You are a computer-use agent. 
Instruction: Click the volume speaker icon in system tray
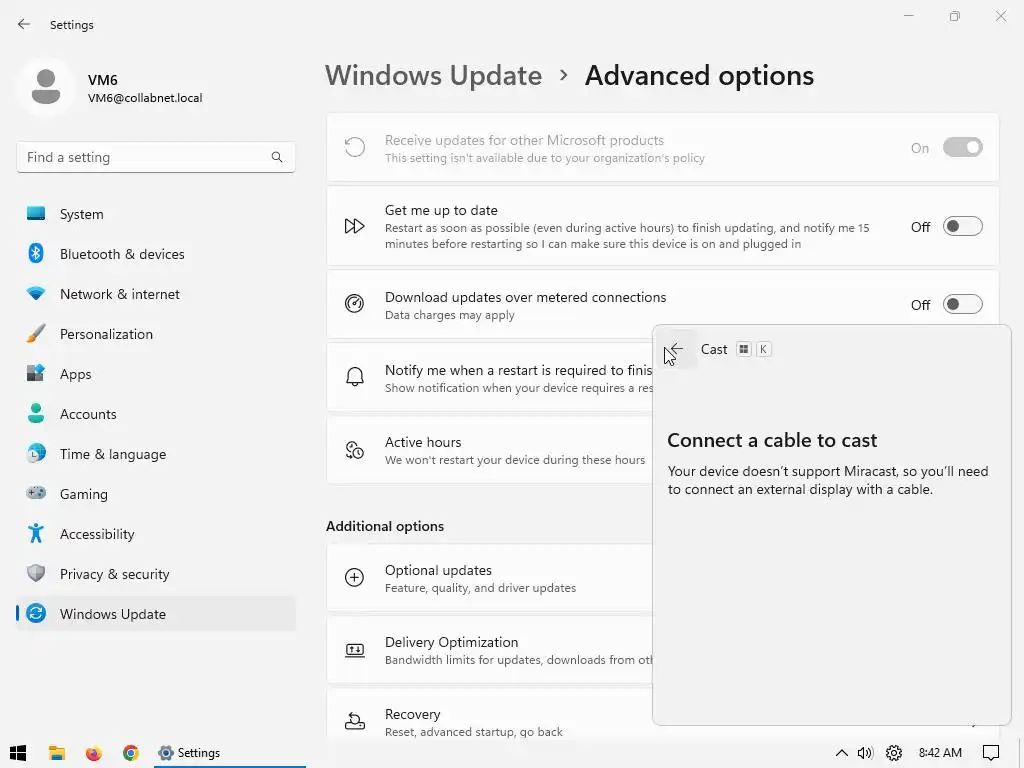pos(865,752)
